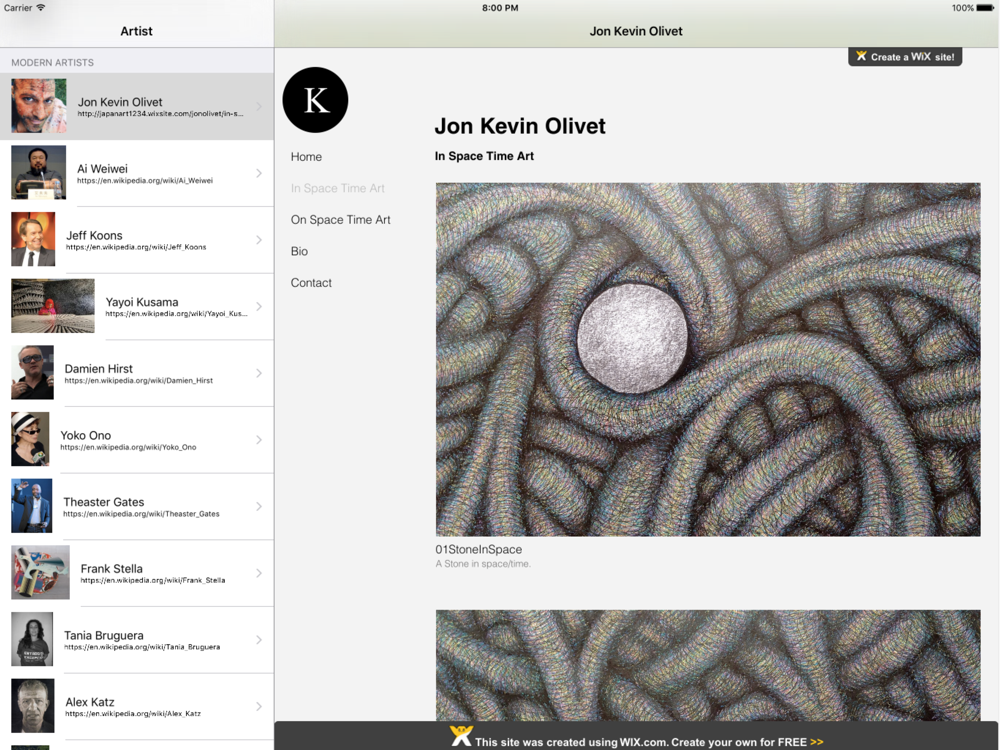Screen dimensions: 1000x750
Task: Select the Jon Kevin Olivet artist name
Action: pyautogui.click(x=120, y=102)
